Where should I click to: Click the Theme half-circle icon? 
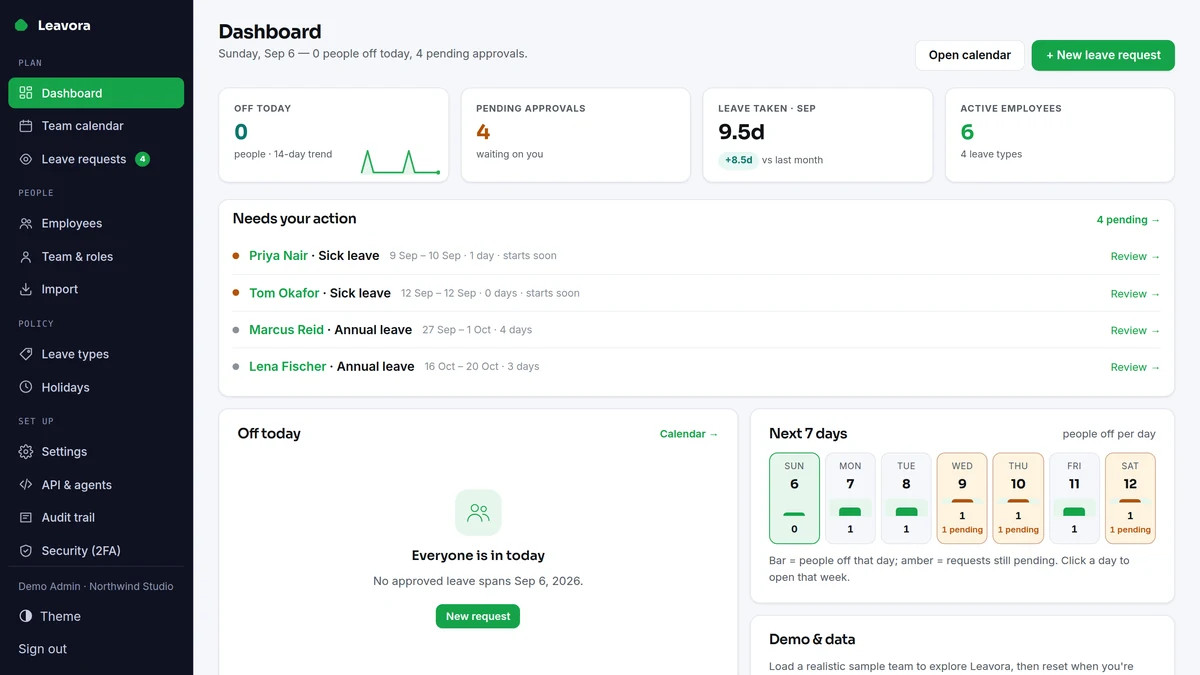[x=26, y=616]
